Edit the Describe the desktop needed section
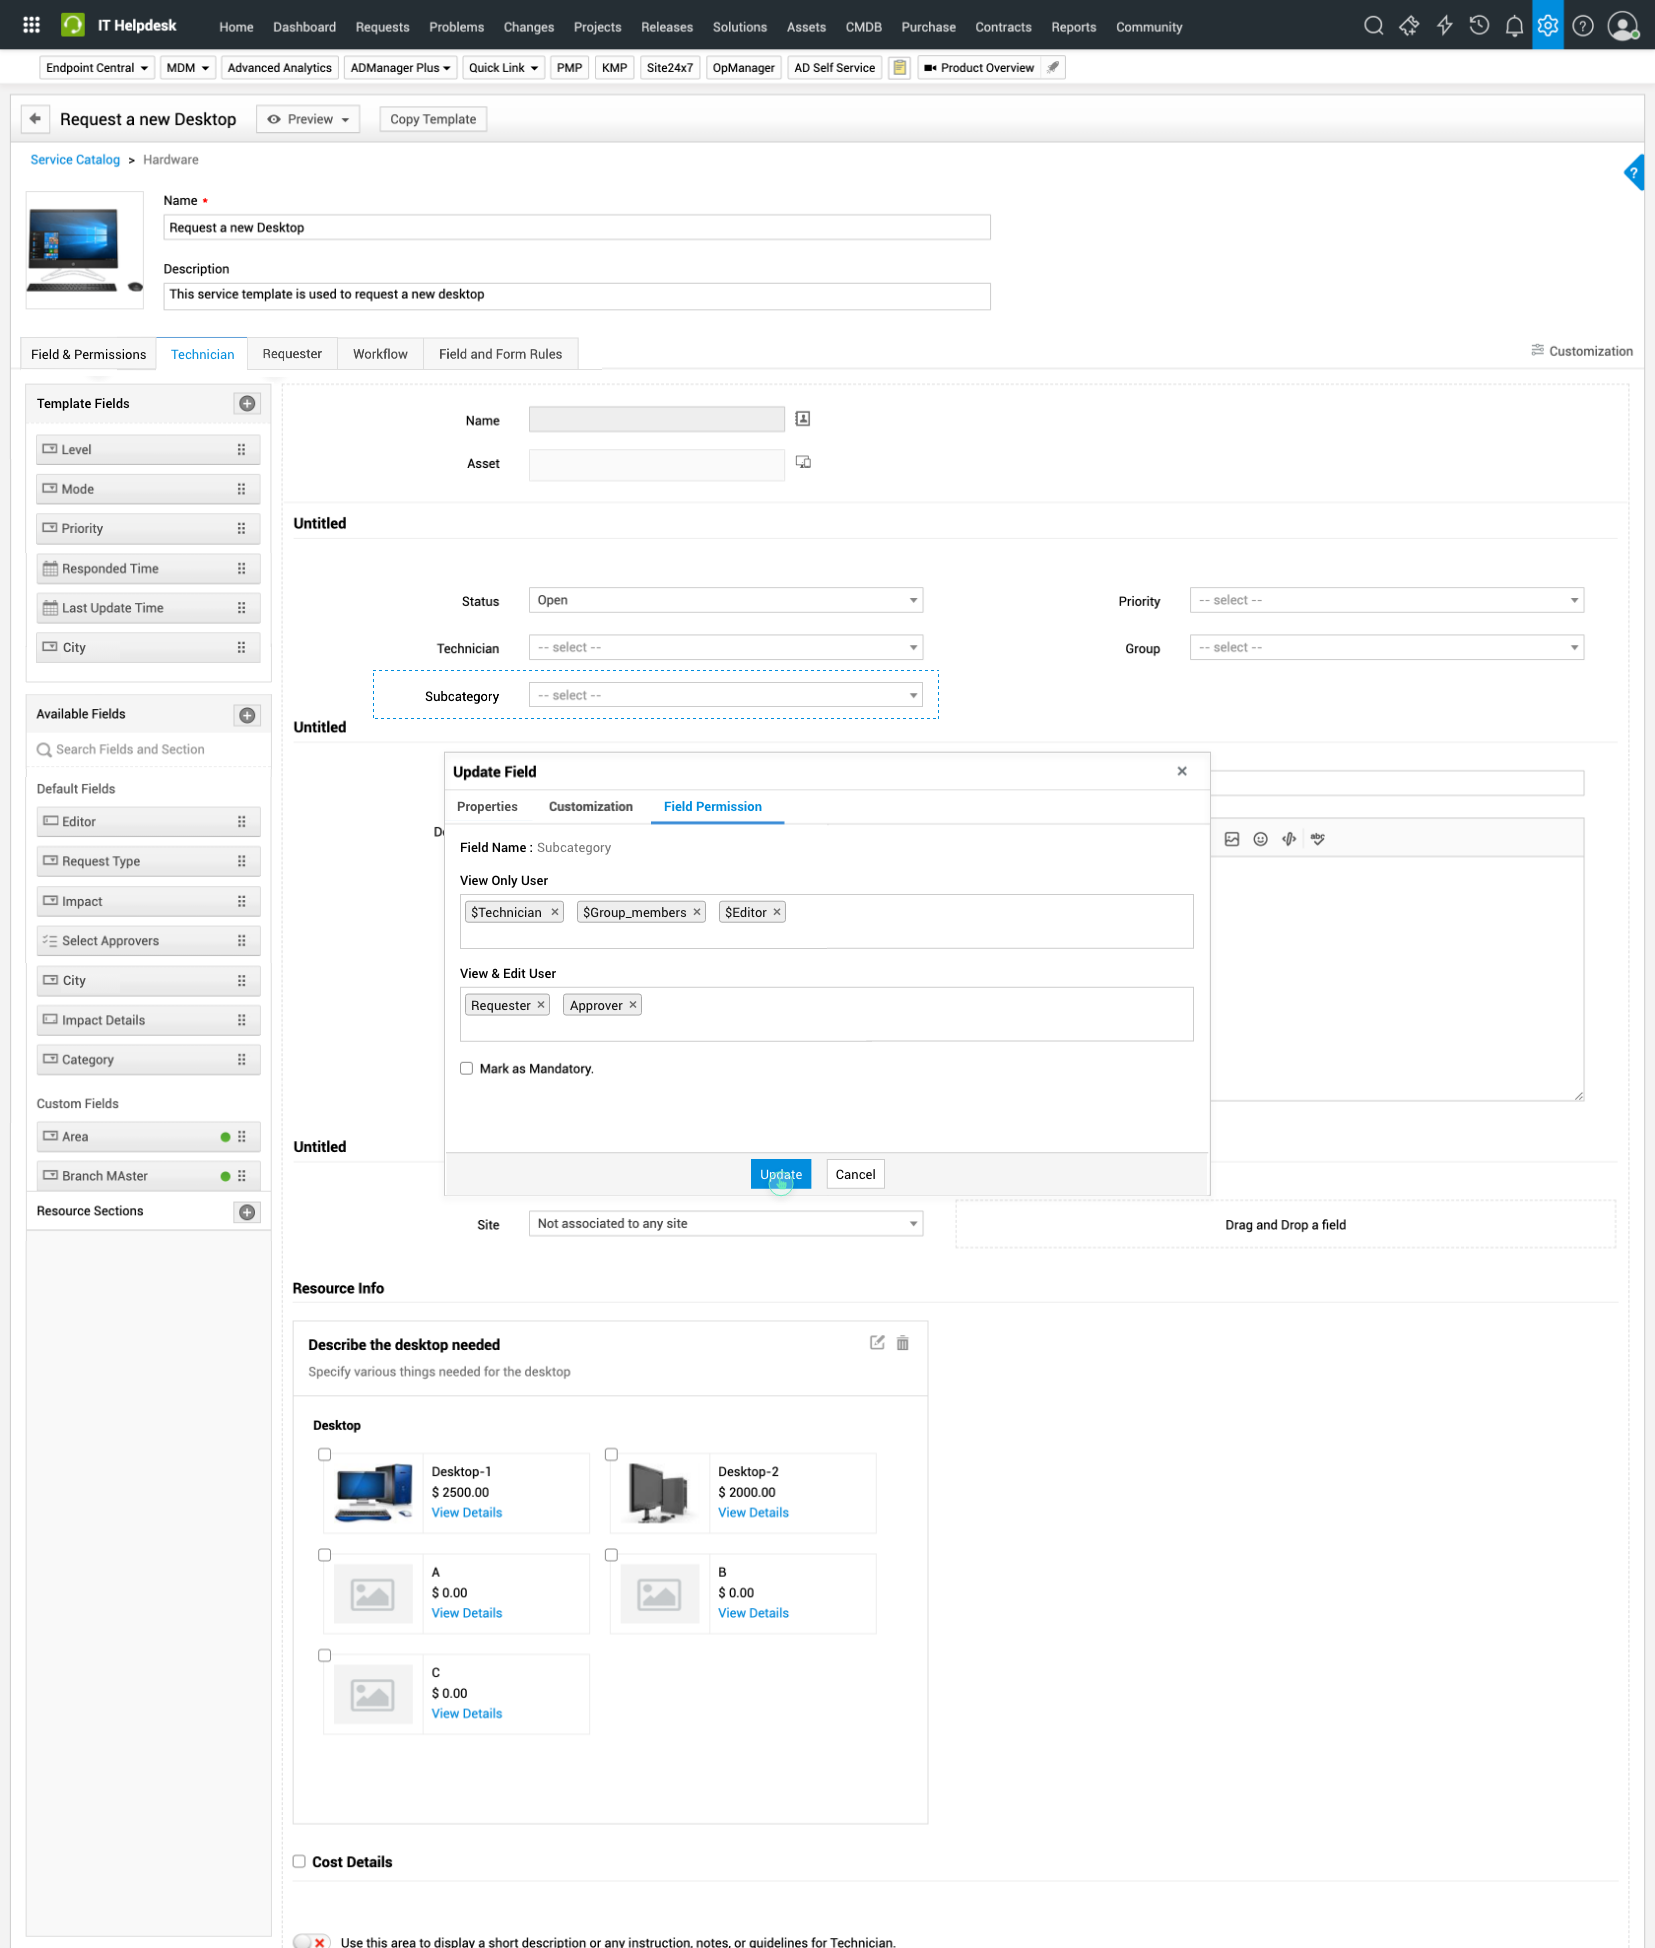 tap(877, 1343)
